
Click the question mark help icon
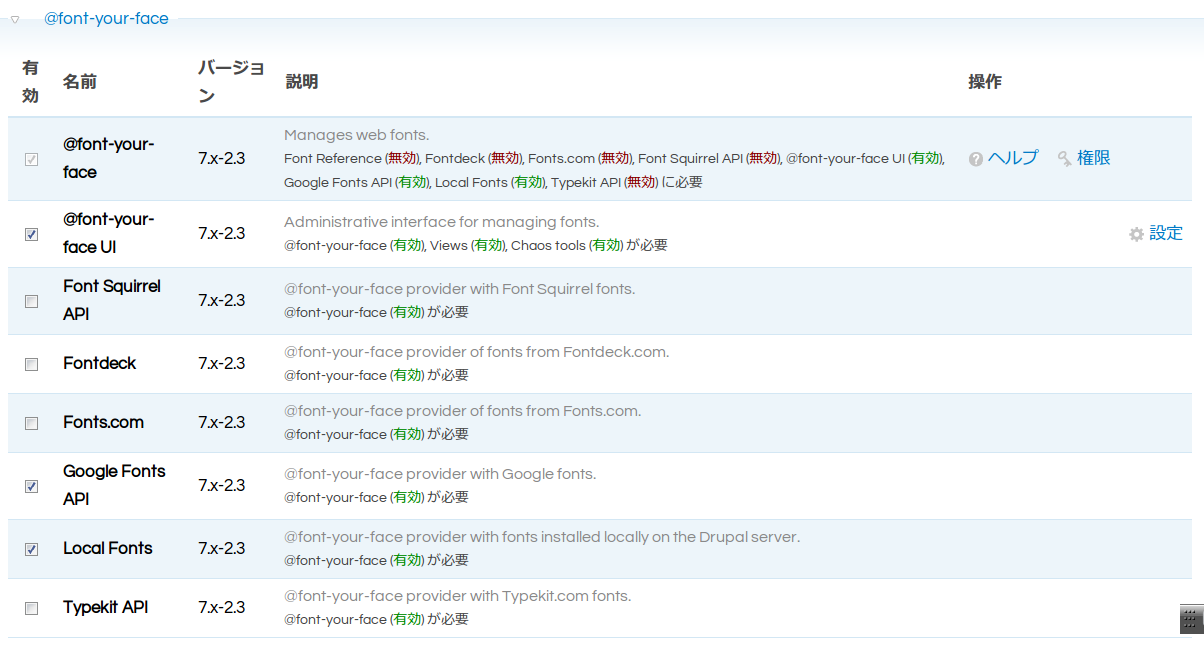tap(974, 157)
